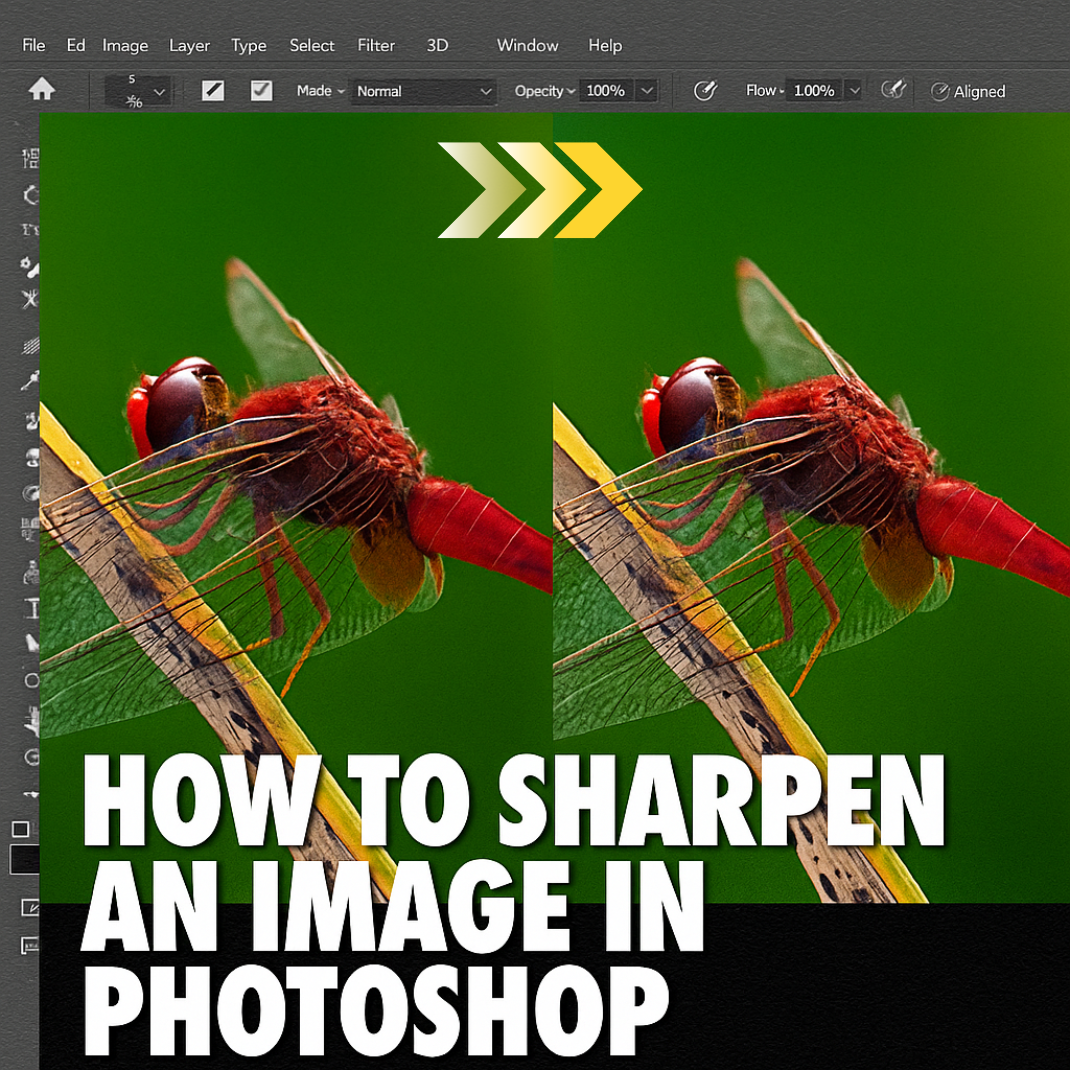Click the Flow 1.00% value field
Viewport: 1080px width, 1080px height.
click(x=815, y=91)
